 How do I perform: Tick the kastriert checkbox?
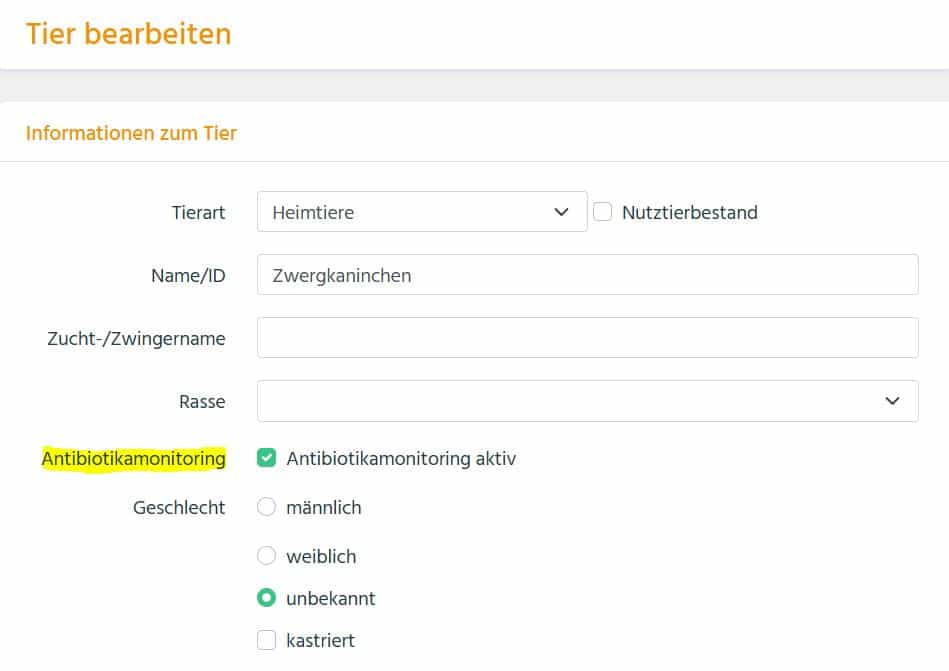pos(266,640)
